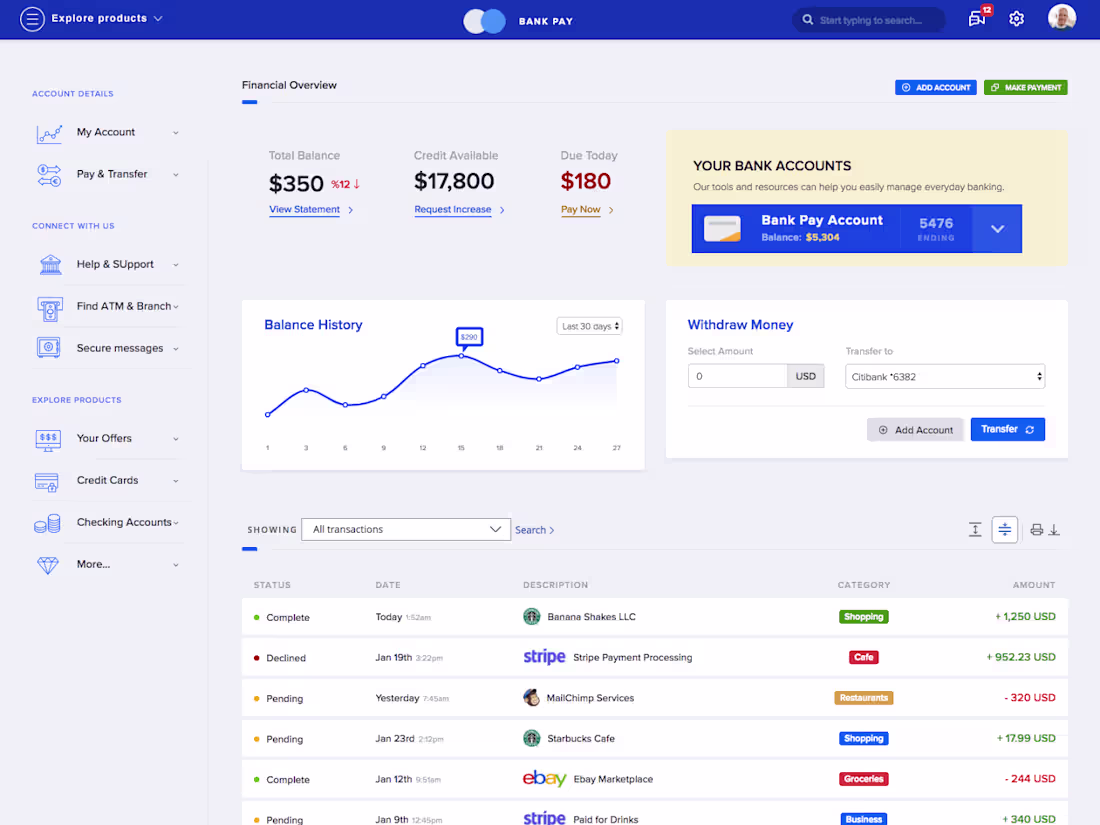
Task: Select the Pay & Transfer sidebar icon
Action: (48, 174)
